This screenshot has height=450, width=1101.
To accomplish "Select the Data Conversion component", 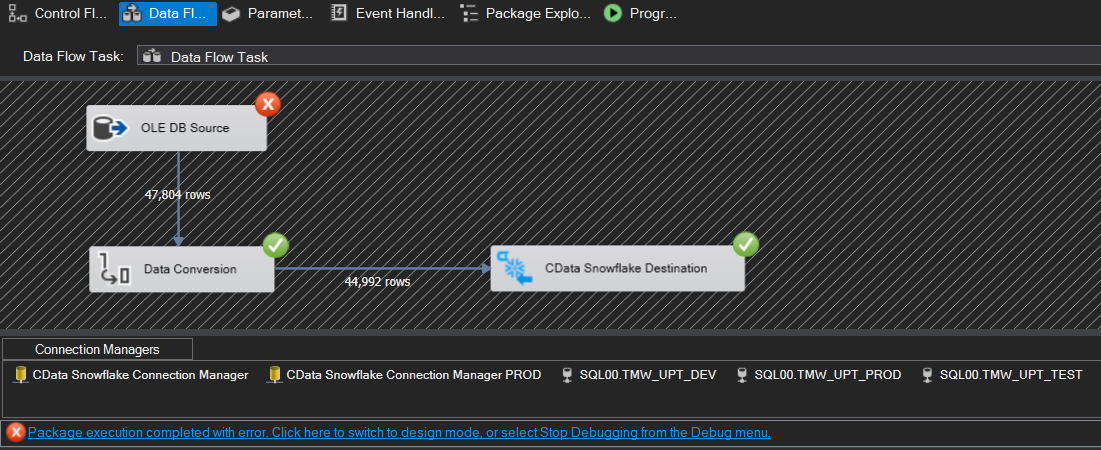I will click(x=181, y=269).
